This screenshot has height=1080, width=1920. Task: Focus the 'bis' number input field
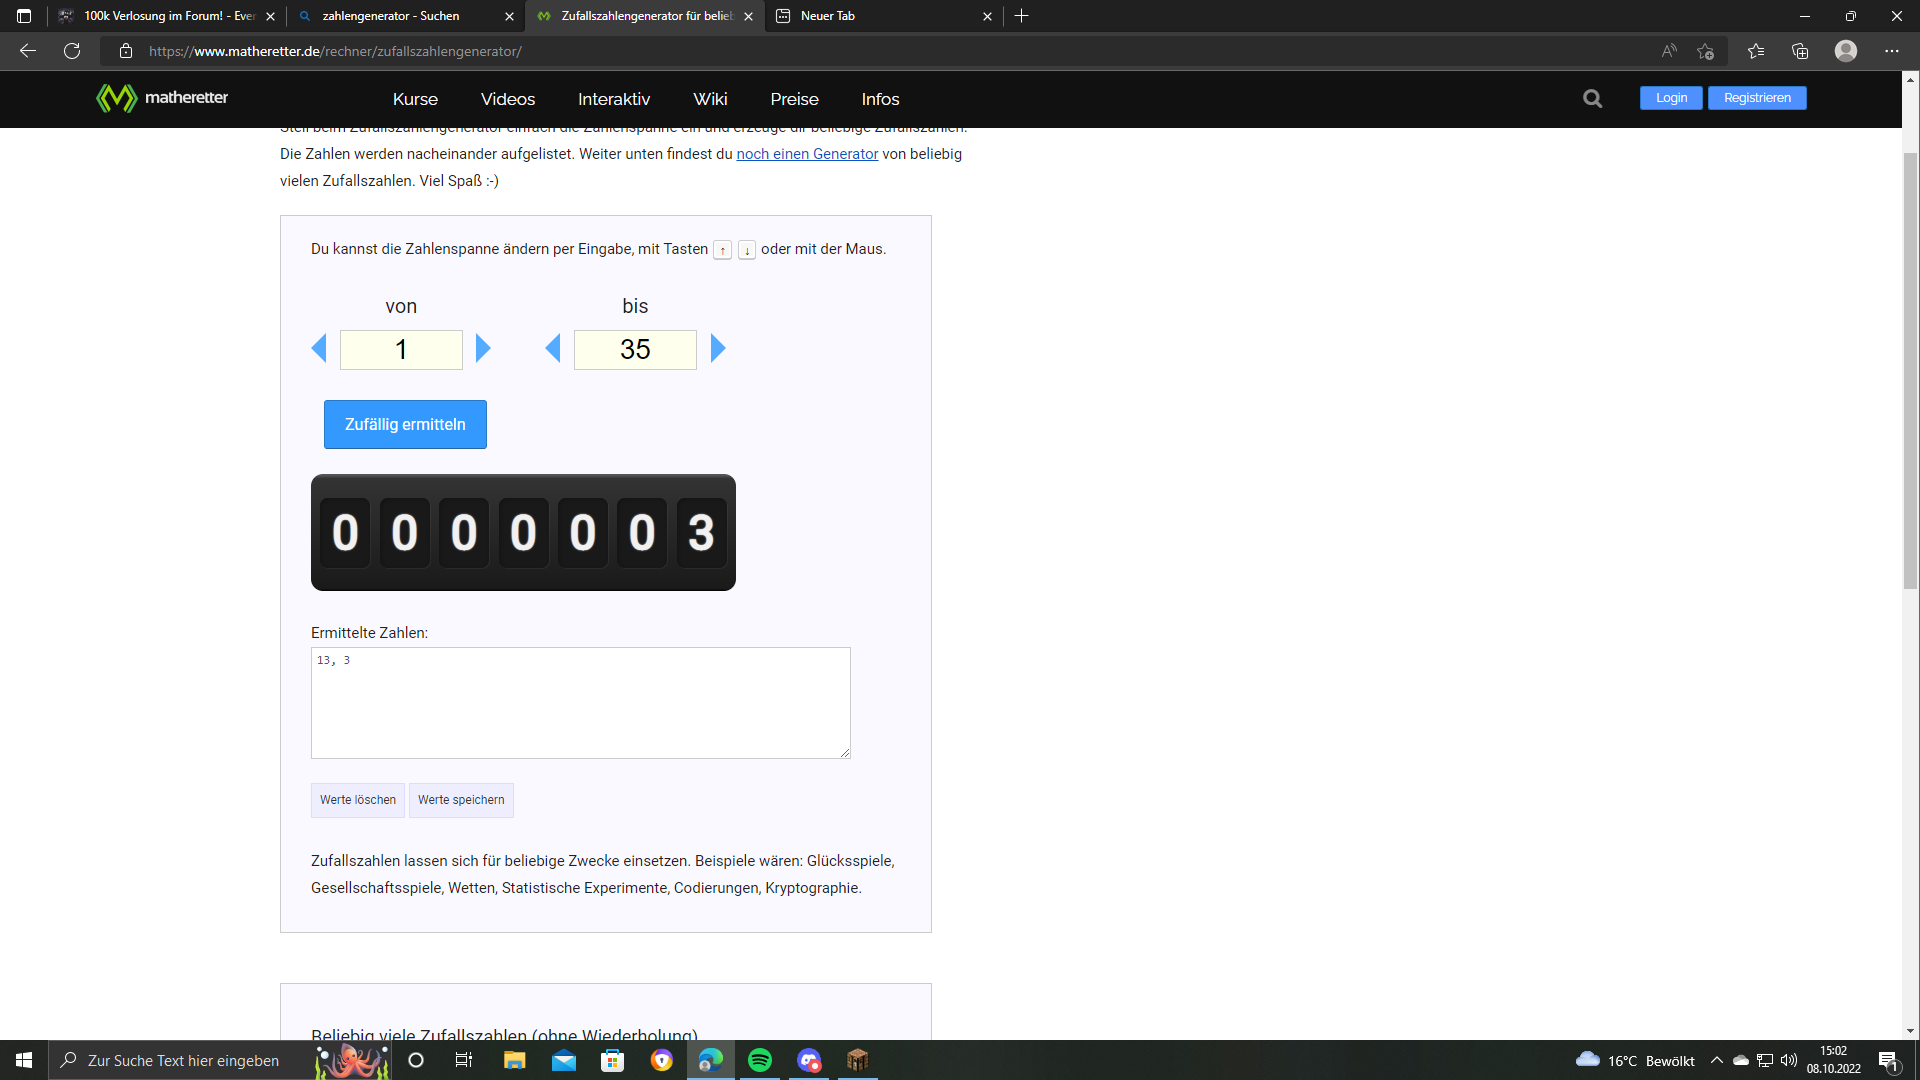635,350
